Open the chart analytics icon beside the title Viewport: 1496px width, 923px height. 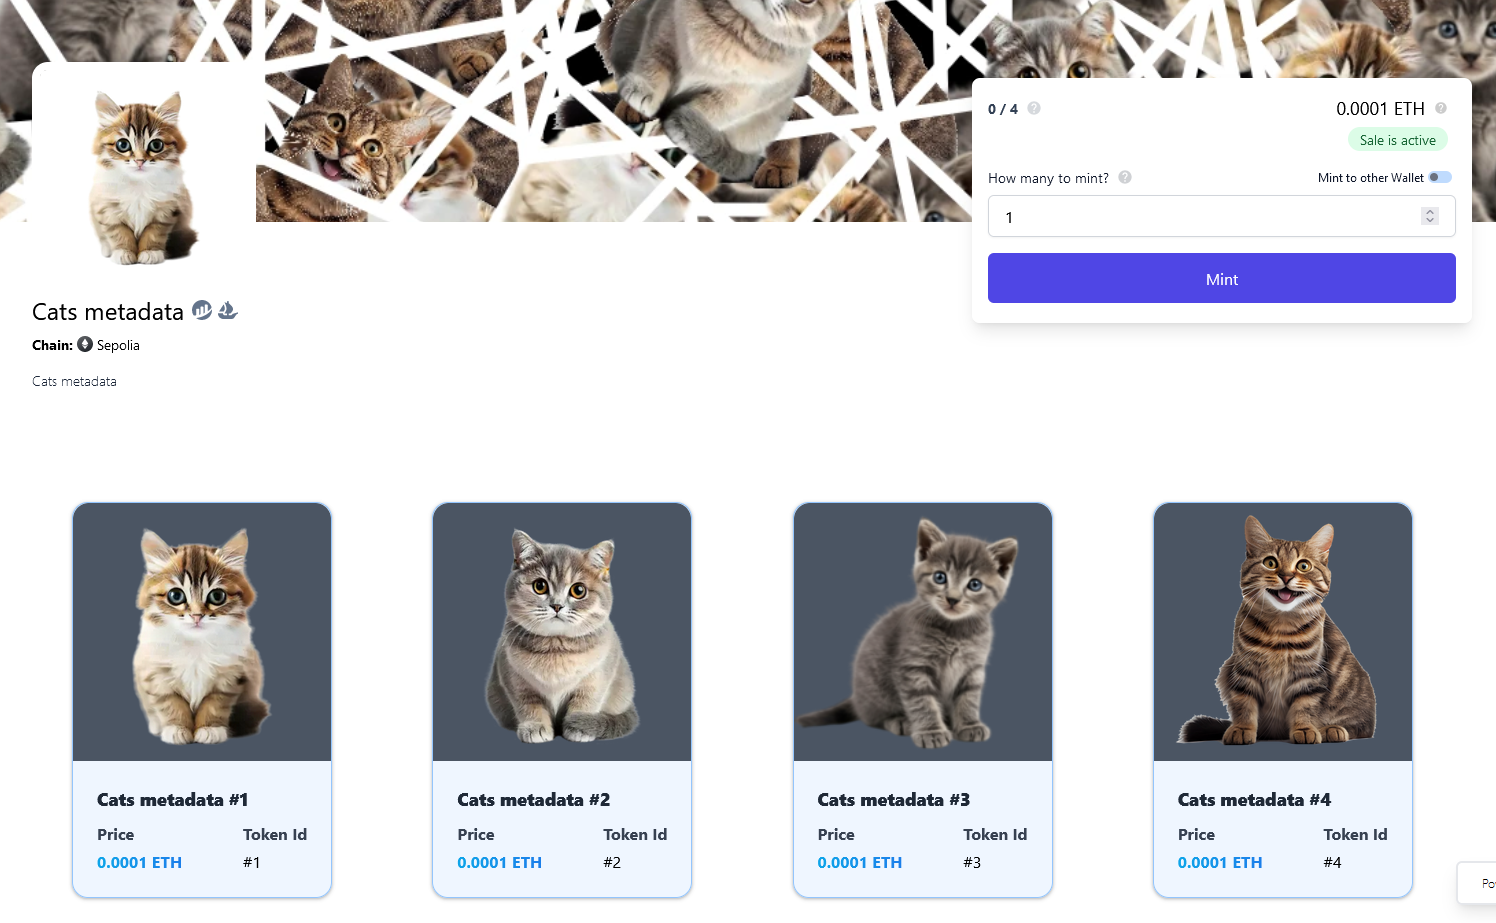point(202,310)
